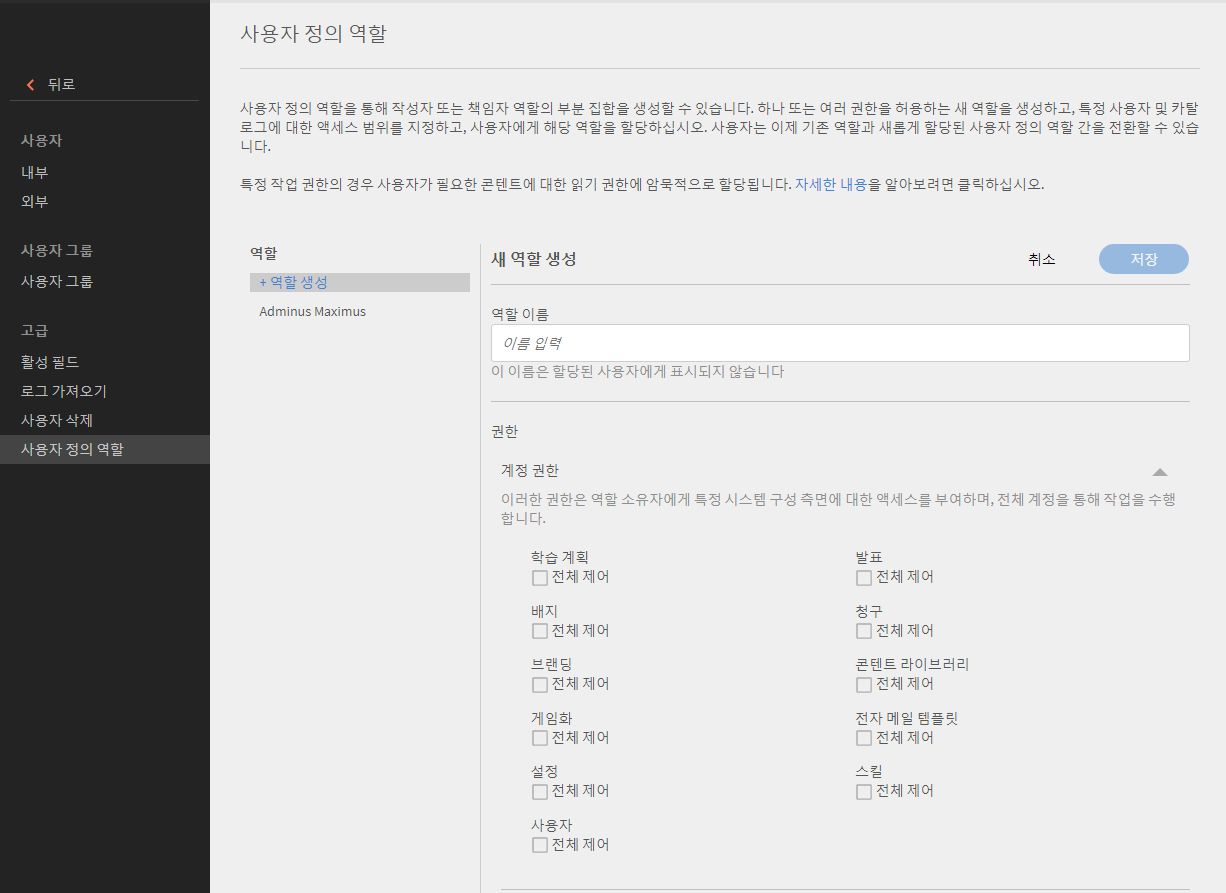The width and height of the screenshot is (1226, 893).
Task: Enable 전체 제어 under 학습 계획
Action: pos(540,578)
